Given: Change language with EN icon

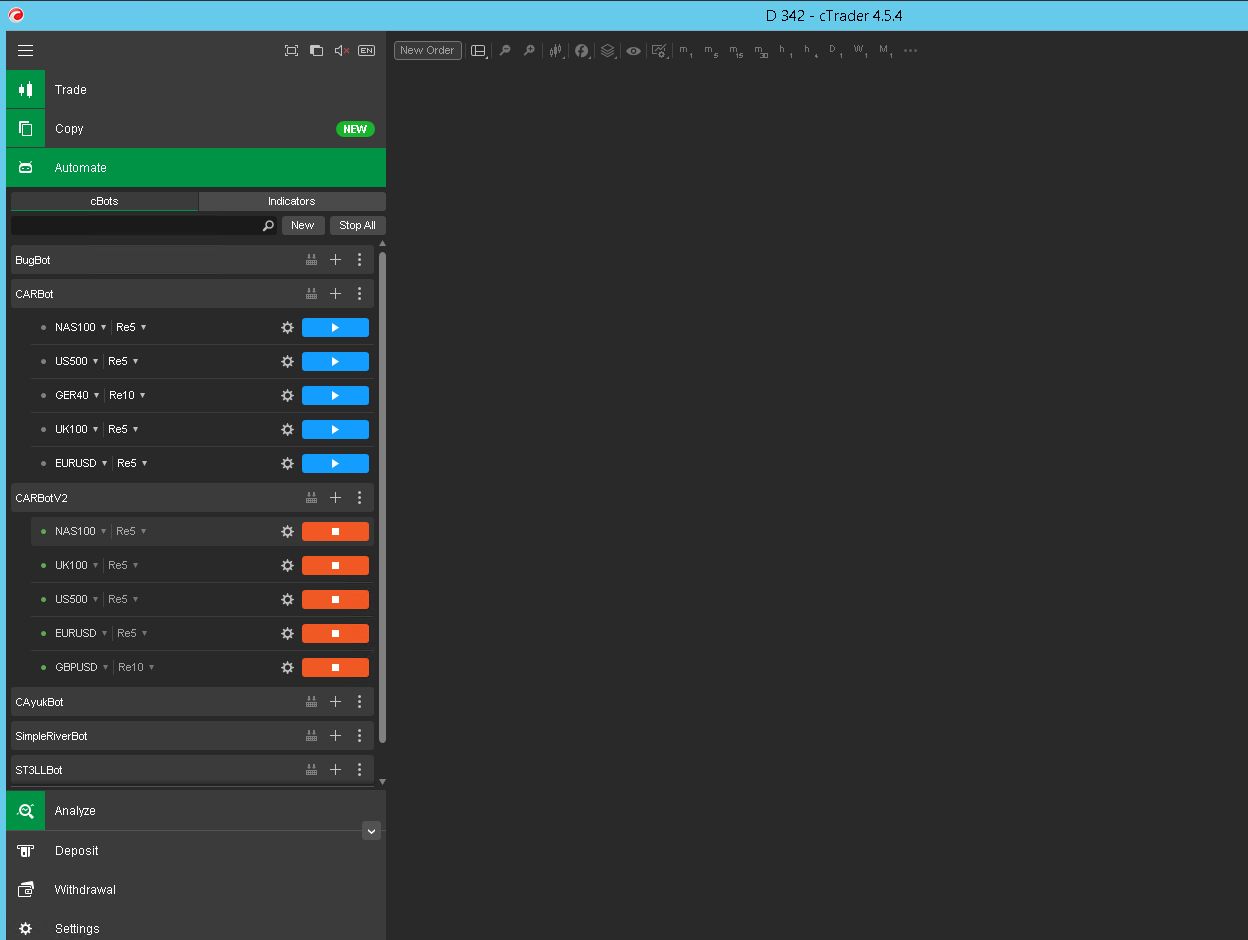Looking at the screenshot, I should [367, 50].
